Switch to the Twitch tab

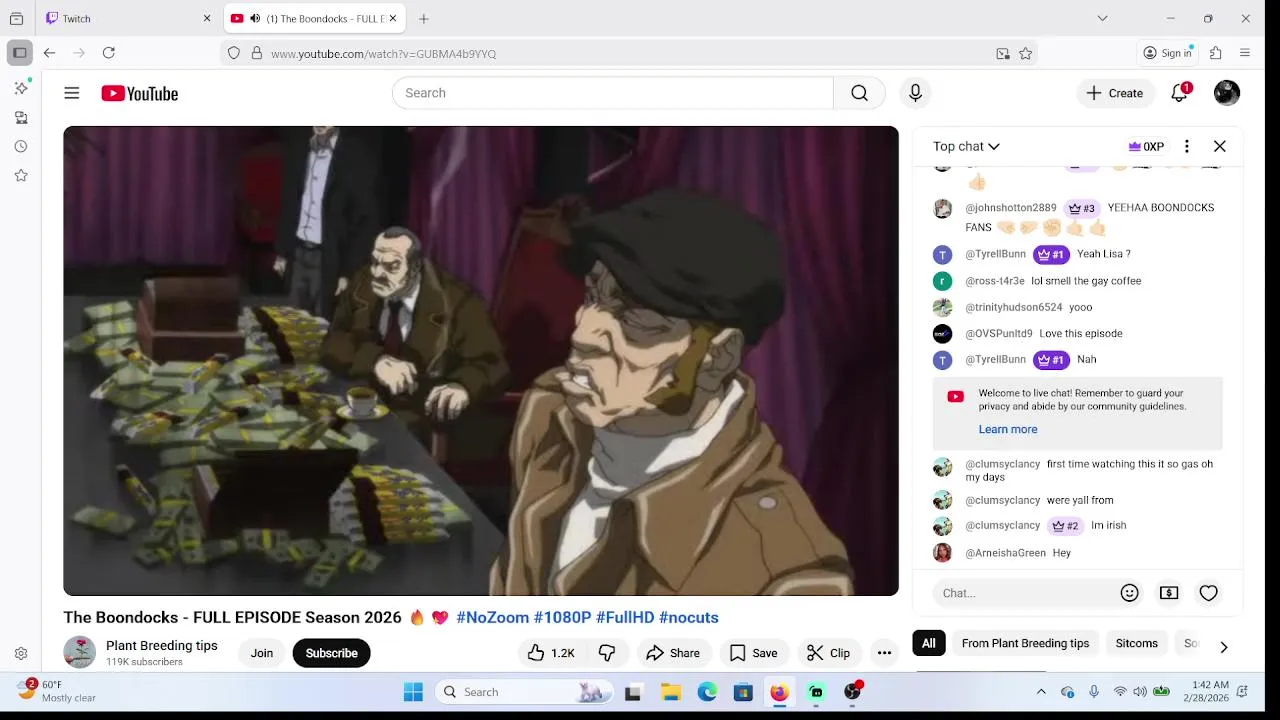pos(128,18)
